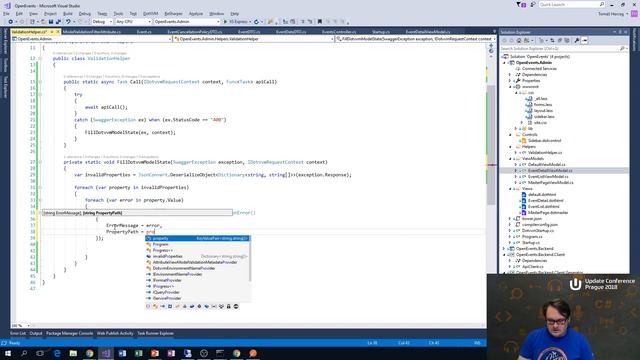Screen dimensions: 640x360
Task: Click the Save button in the toolbar
Action: (x=51, y=22)
